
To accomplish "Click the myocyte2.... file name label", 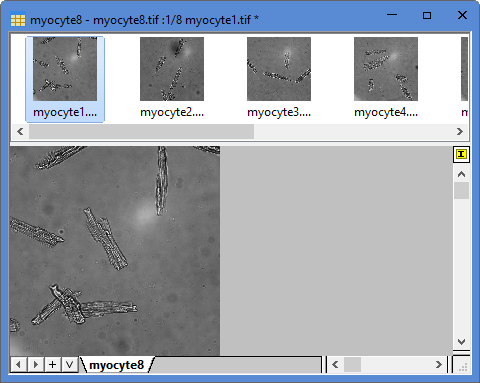I will [x=172, y=112].
